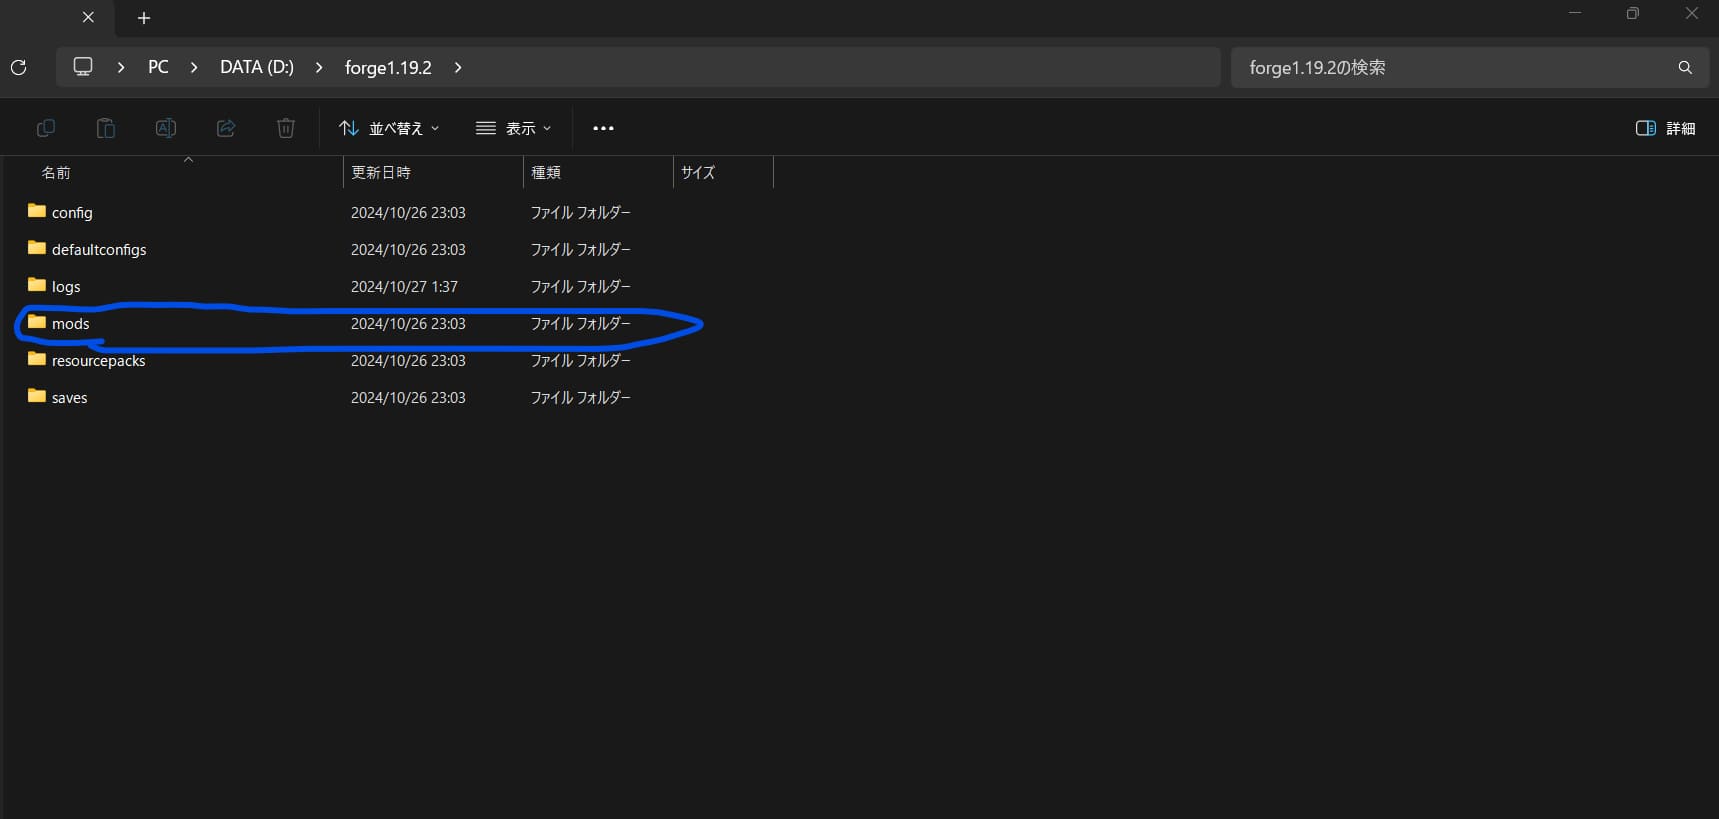Click the search magnifier icon

point(1685,67)
